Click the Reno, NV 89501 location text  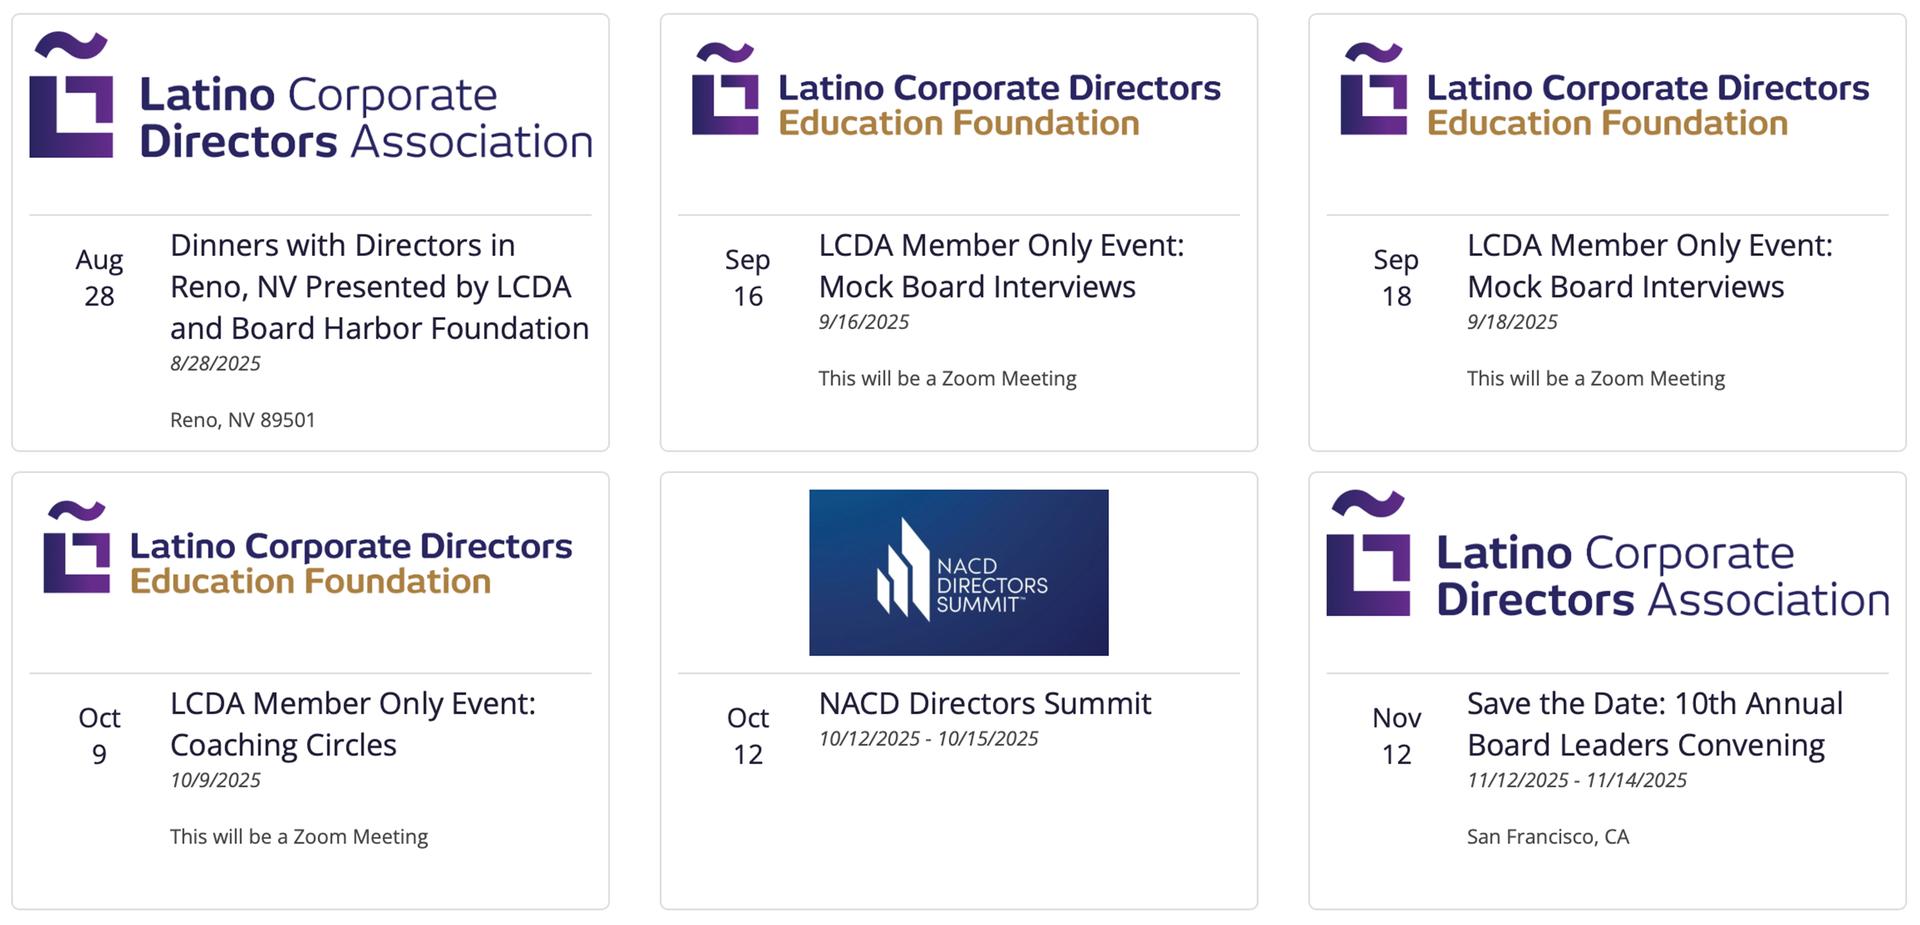tap(243, 420)
